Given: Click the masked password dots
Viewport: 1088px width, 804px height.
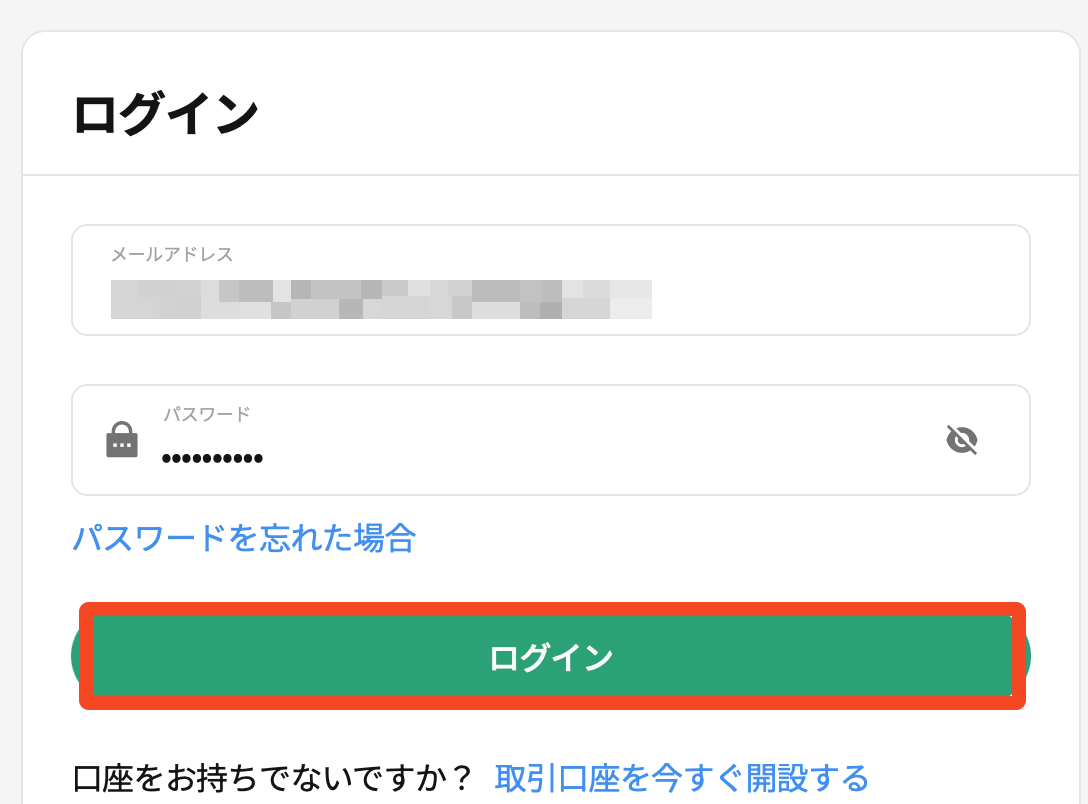Looking at the screenshot, I should (212, 458).
